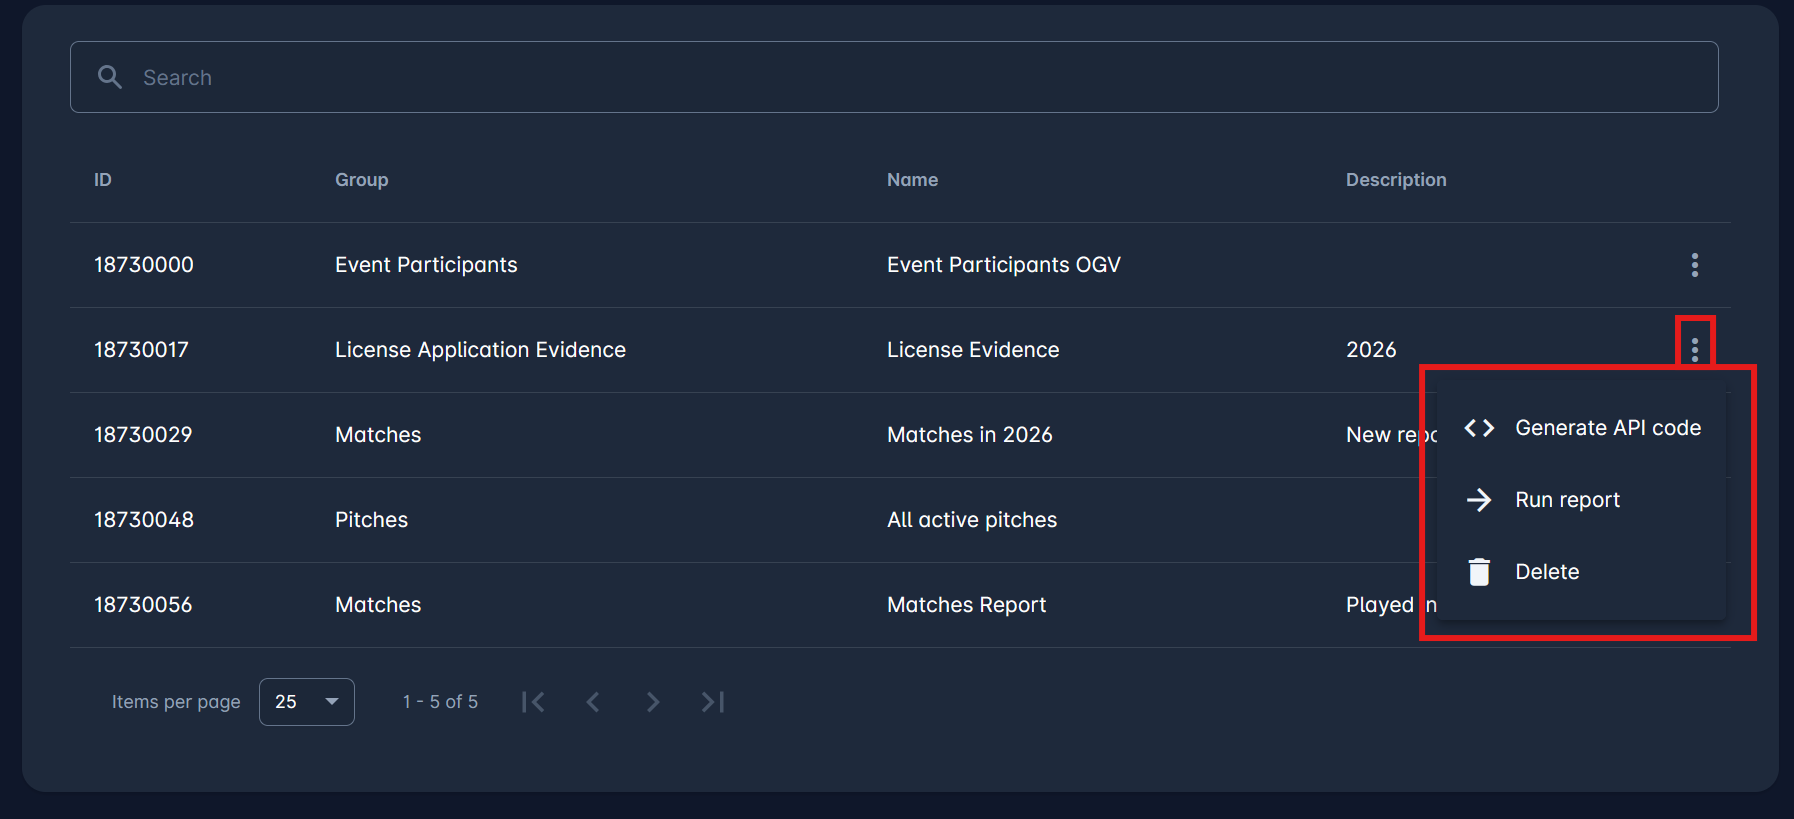Go to the first page of results
Image resolution: width=1794 pixels, height=819 pixels.
(x=533, y=702)
